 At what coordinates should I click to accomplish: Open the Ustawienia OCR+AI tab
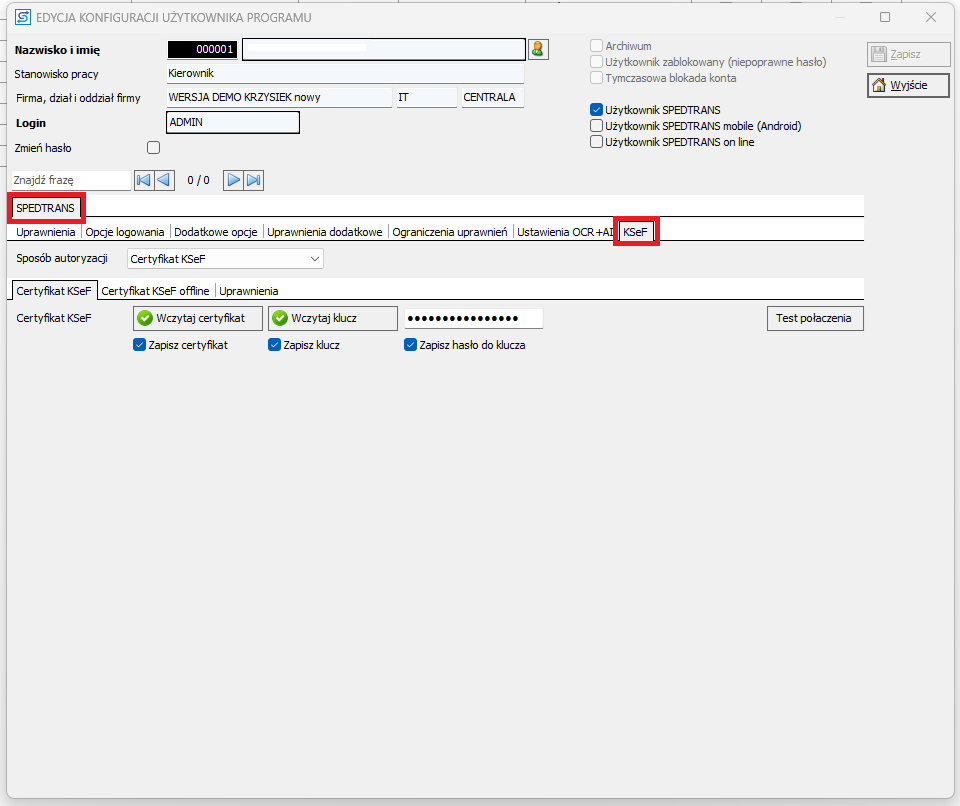pyautogui.click(x=564, y=232)
